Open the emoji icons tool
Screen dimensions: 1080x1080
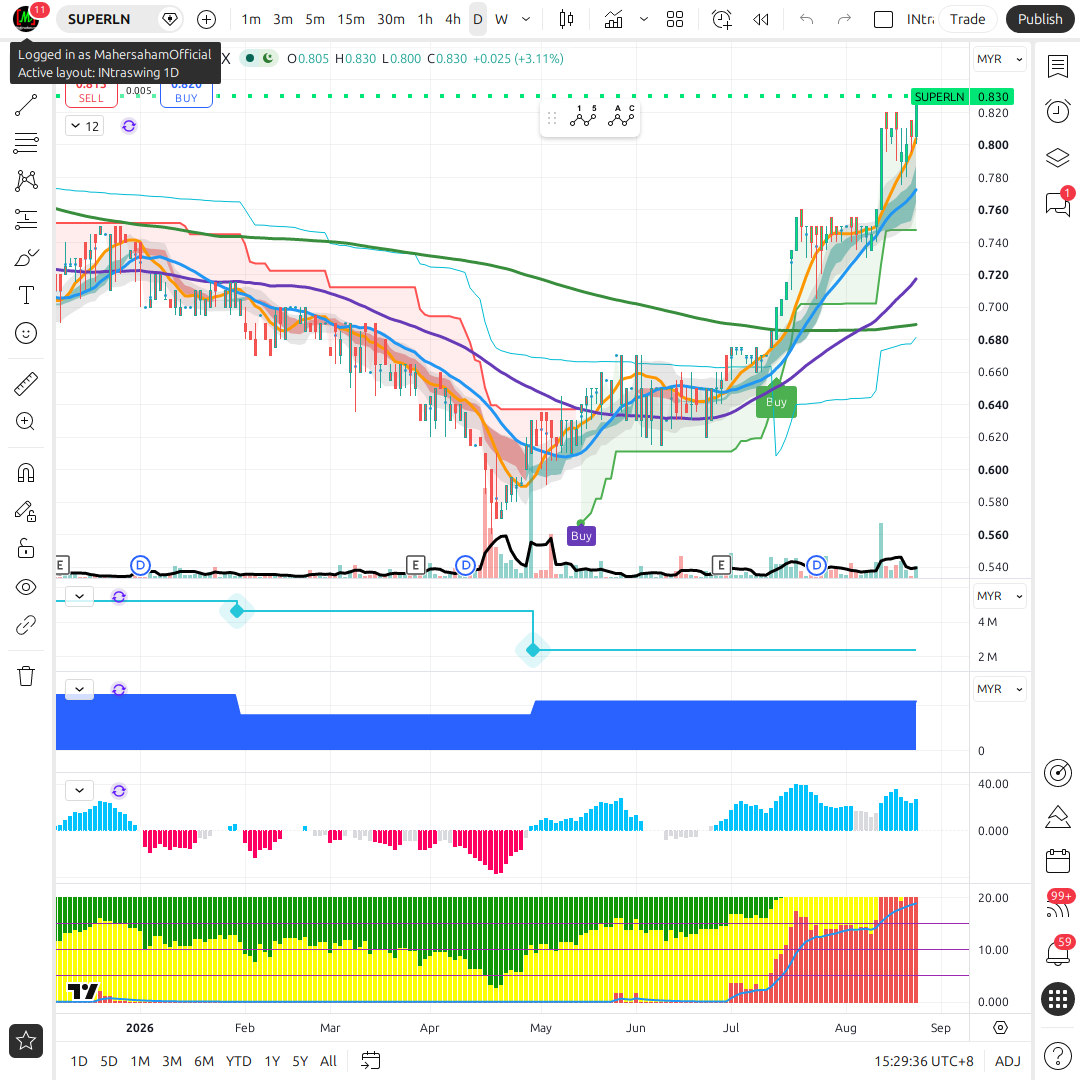click(x=25, y=333)
